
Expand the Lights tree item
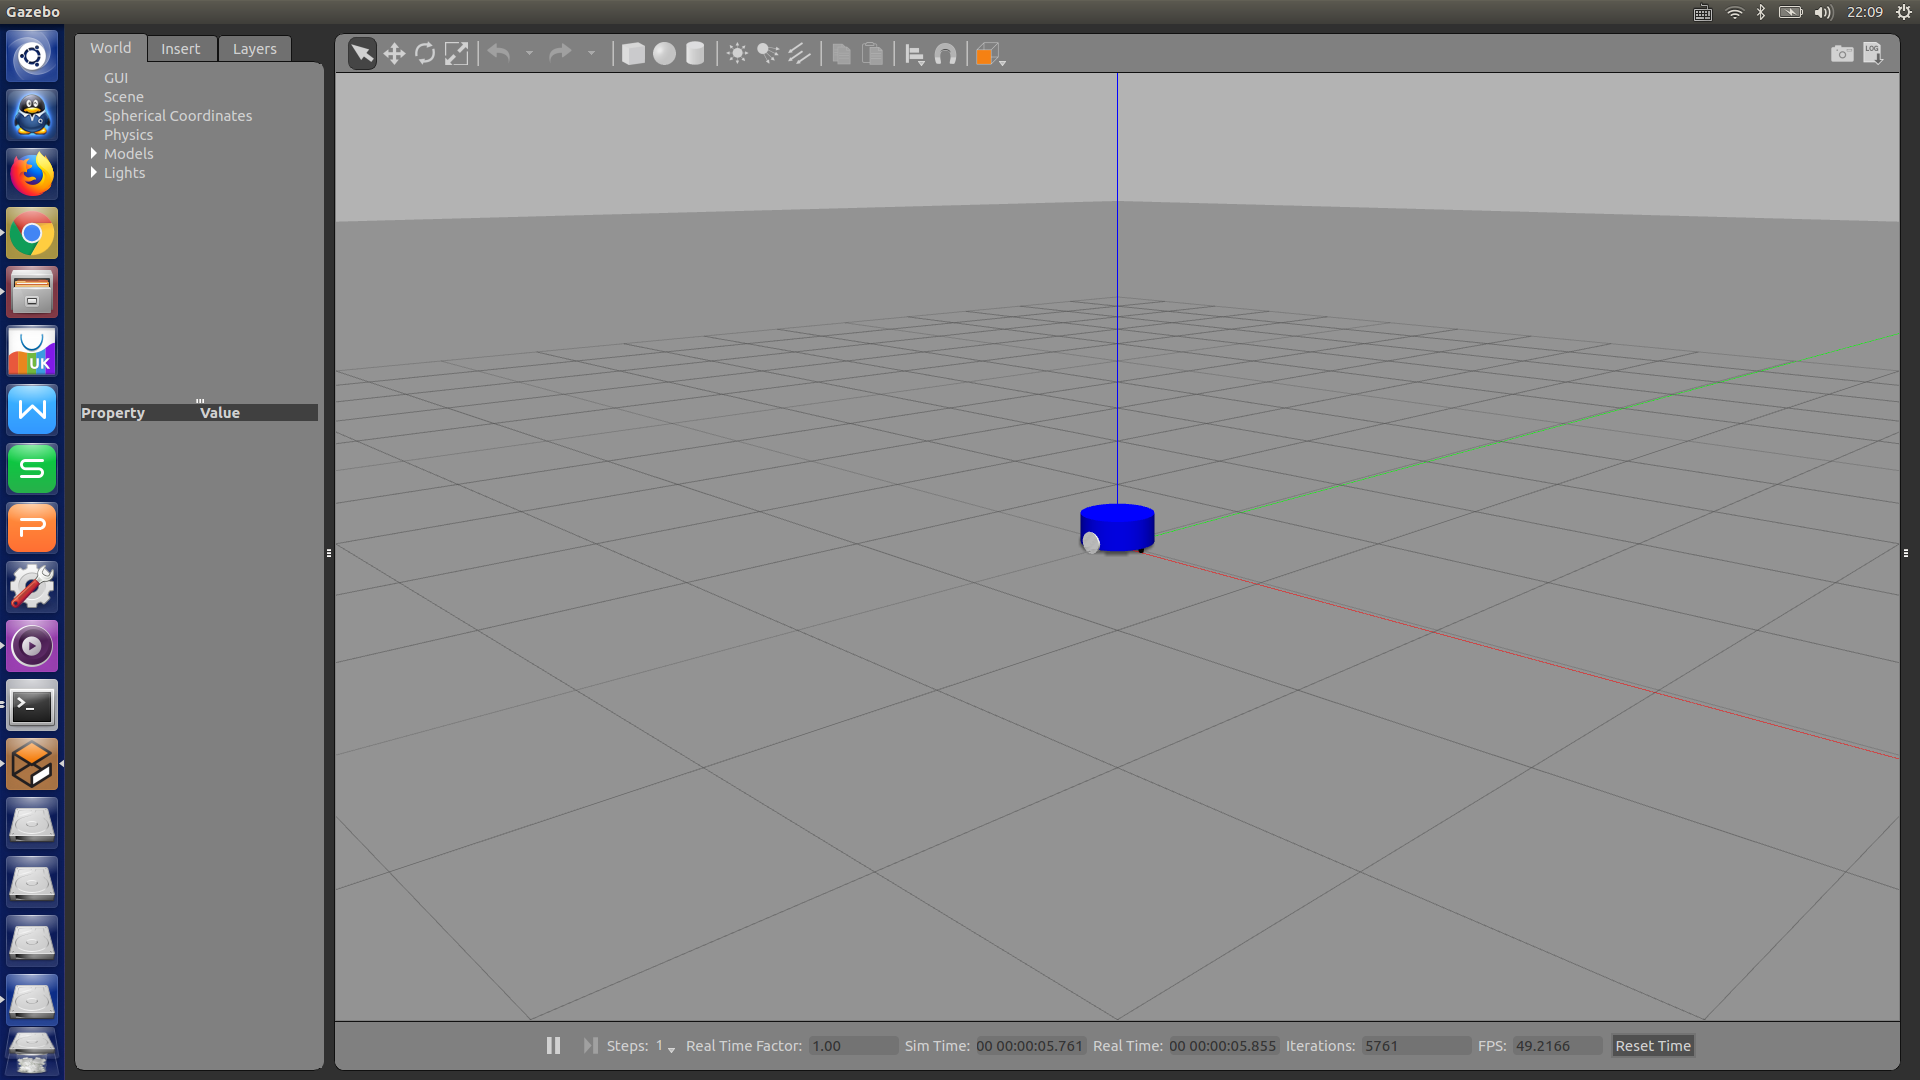point(94,173)
